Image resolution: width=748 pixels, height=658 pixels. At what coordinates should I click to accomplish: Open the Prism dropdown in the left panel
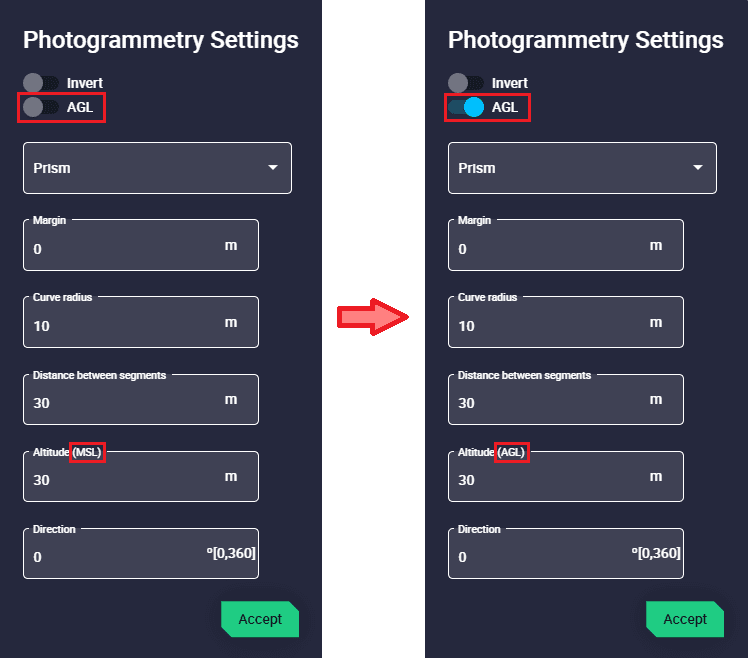(x=157, y=168)
